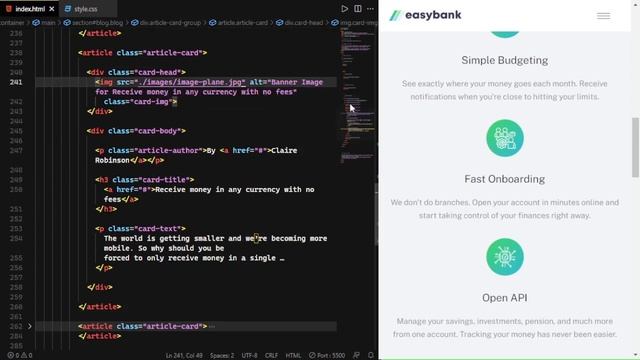Change the end-of-line sequence CRLF
Screen dimensions: 640x360
point(271,356)
